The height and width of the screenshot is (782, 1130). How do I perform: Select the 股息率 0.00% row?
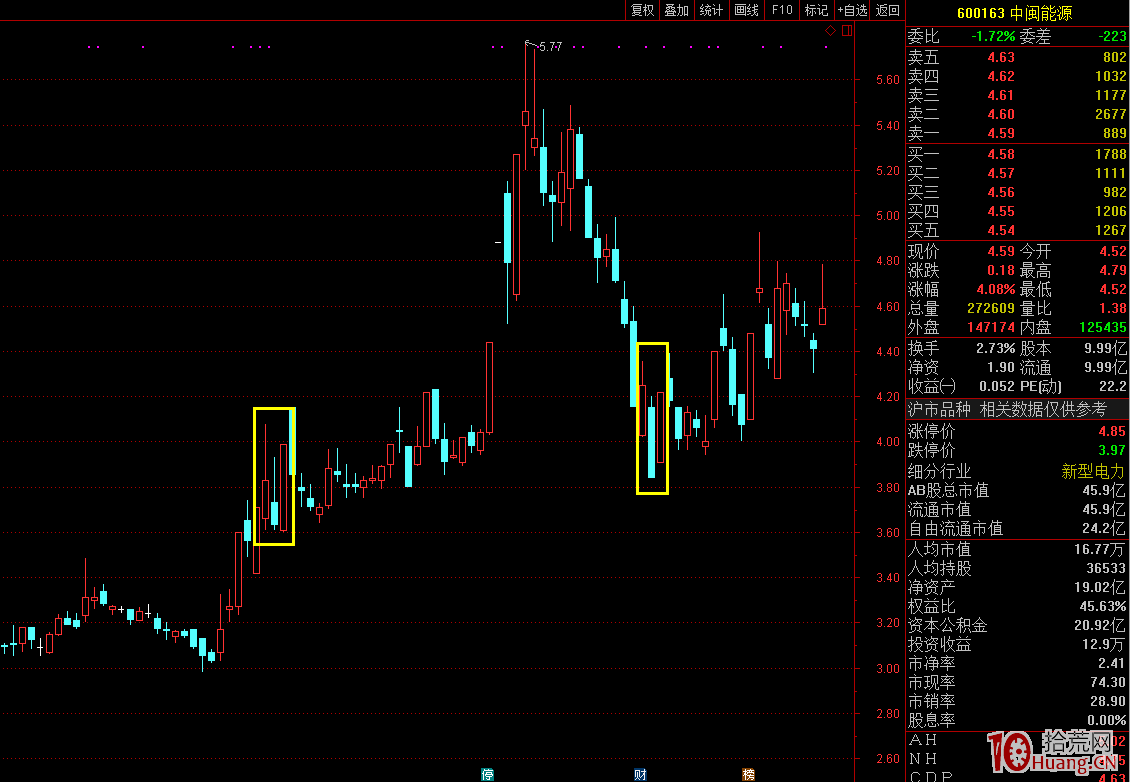pyautogui.click(x=1017, y=720)
